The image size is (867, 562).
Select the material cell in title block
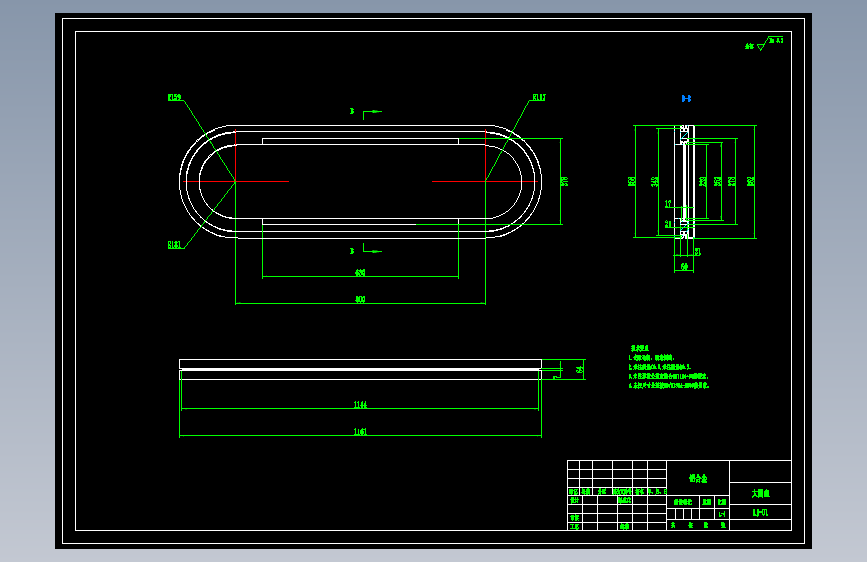tap(698, 478)
